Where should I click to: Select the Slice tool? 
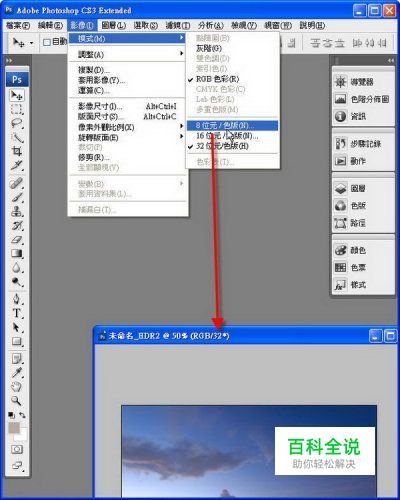click(x=17, y=165)
